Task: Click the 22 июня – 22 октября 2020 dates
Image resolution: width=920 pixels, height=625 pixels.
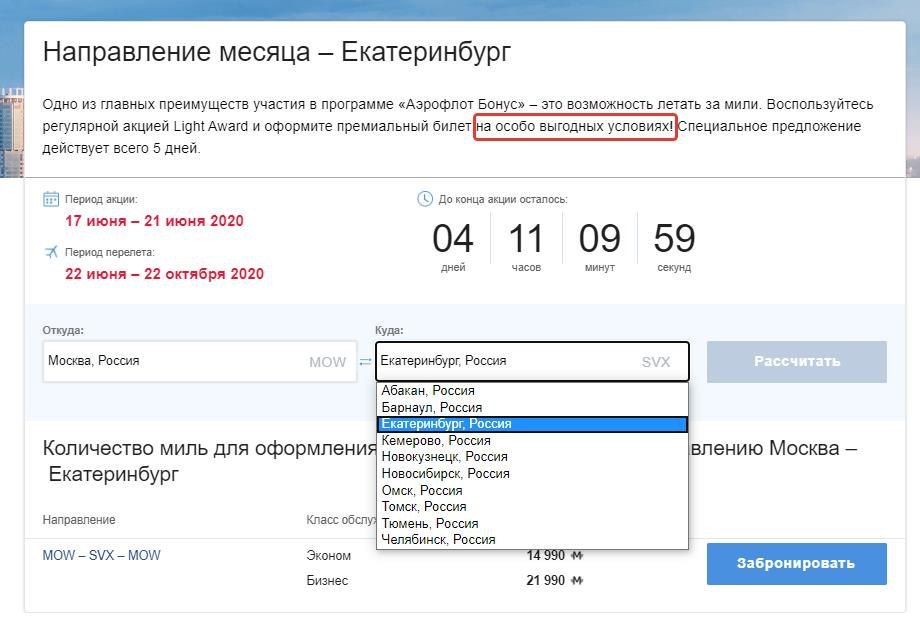Action: click(x=164, y=274)
